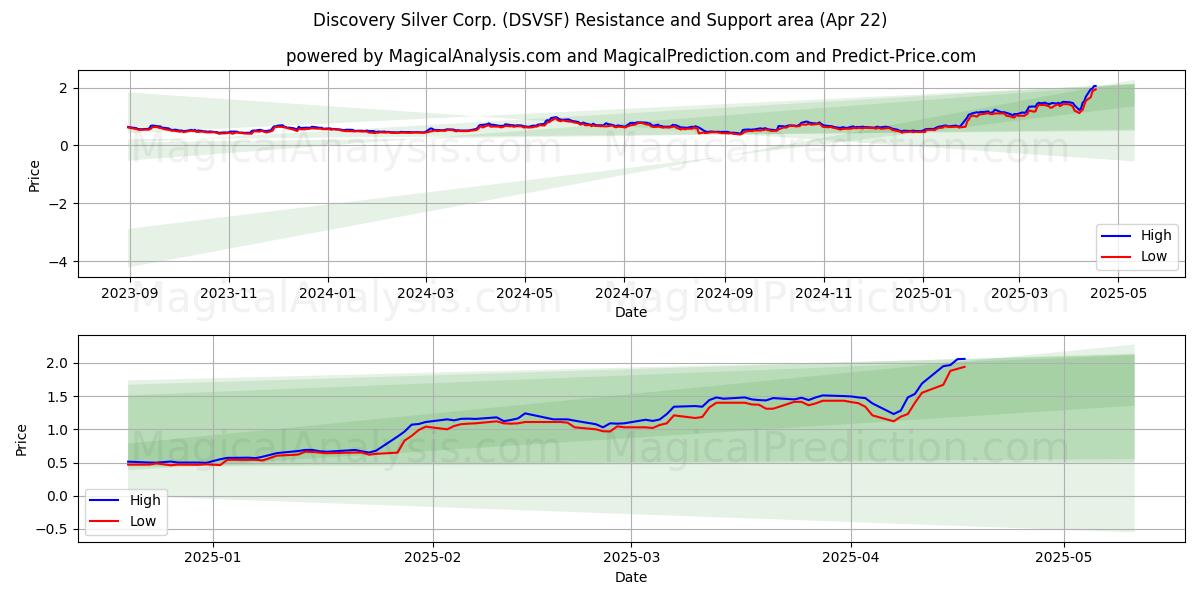The image size is (1200, 600).
Task: Click 'Low' in the lower chart legend
Action: [145, 521]
